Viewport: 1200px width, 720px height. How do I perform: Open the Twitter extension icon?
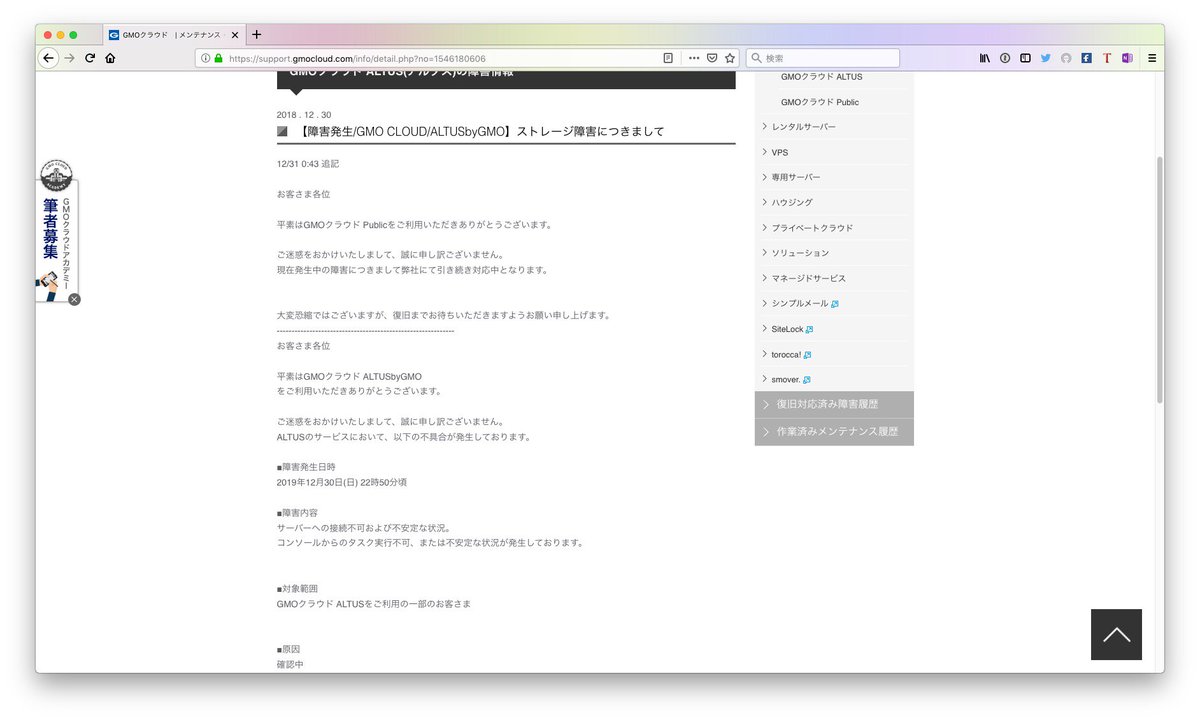[x=1046, y=58]
